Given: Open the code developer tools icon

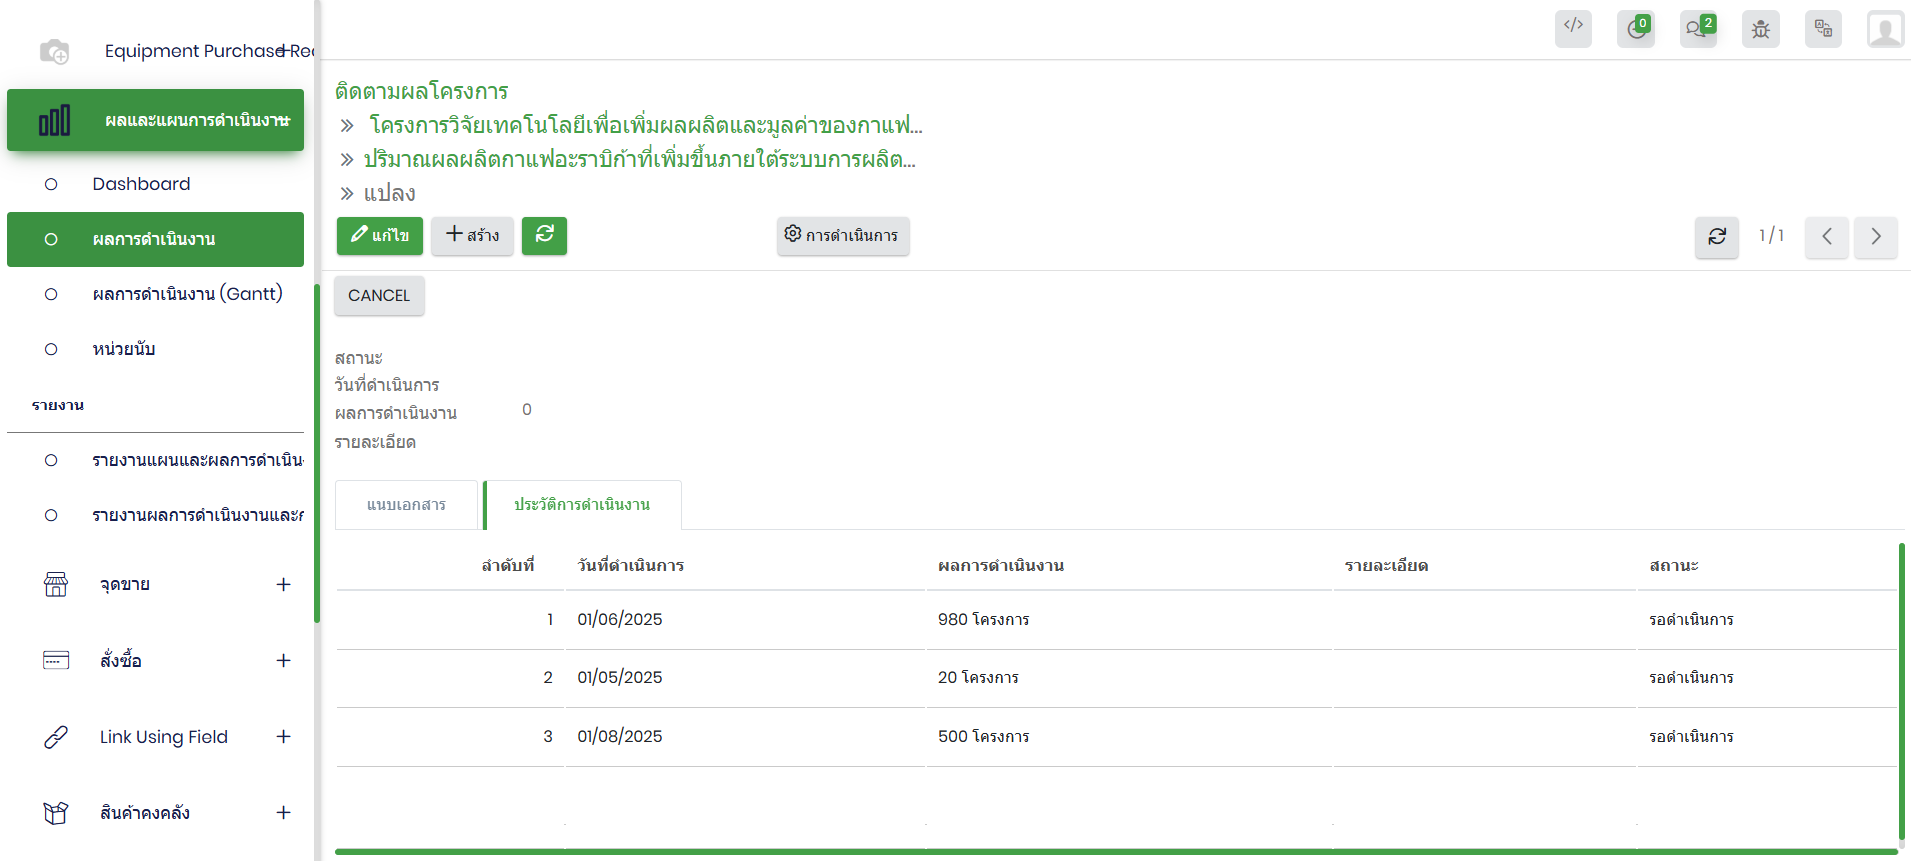Looking at the screenshot, I should pyautogui.click(x=1573, y=28).
